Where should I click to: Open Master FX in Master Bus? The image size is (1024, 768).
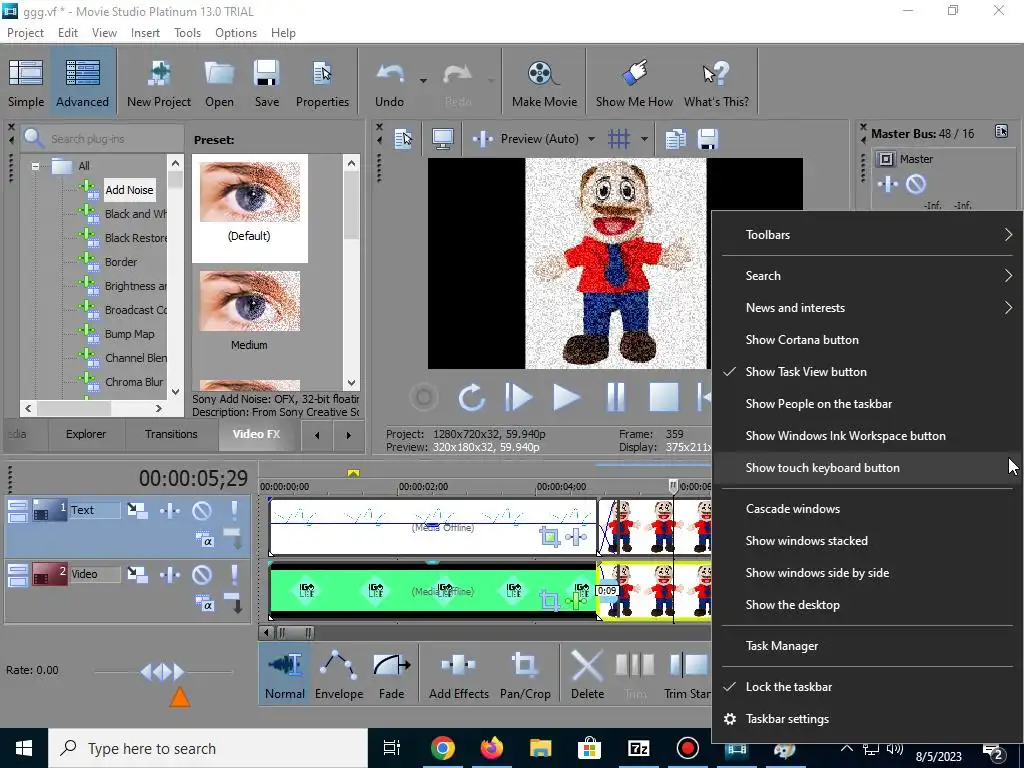tap(887, 184)
